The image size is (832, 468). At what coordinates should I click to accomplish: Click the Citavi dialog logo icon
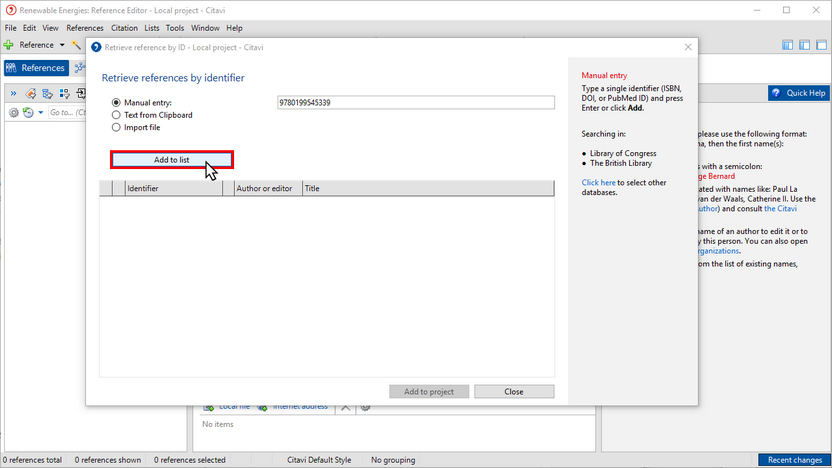pos(96,47)
